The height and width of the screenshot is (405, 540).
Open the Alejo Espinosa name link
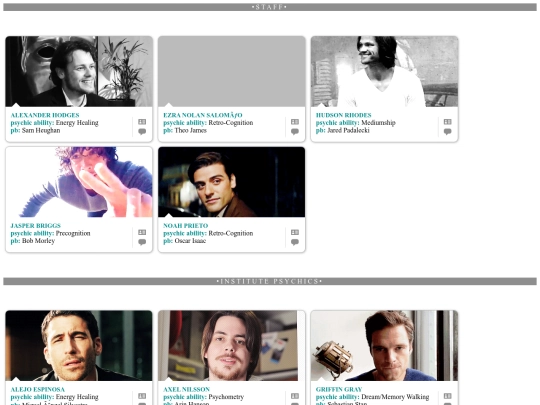coord(38,390)
